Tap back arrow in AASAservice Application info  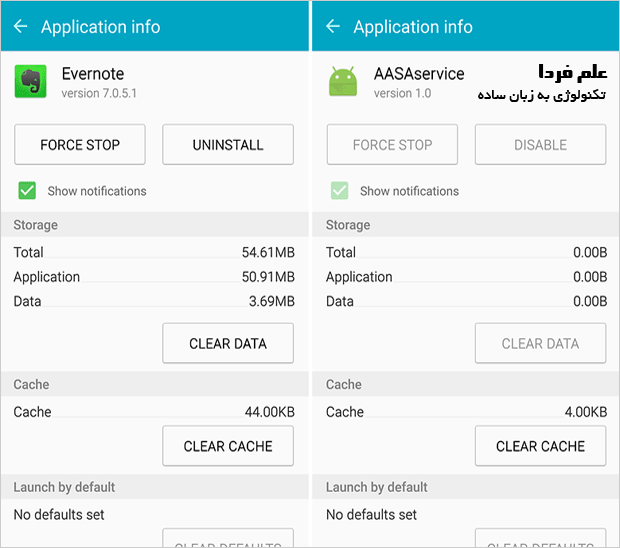[333, 26]
